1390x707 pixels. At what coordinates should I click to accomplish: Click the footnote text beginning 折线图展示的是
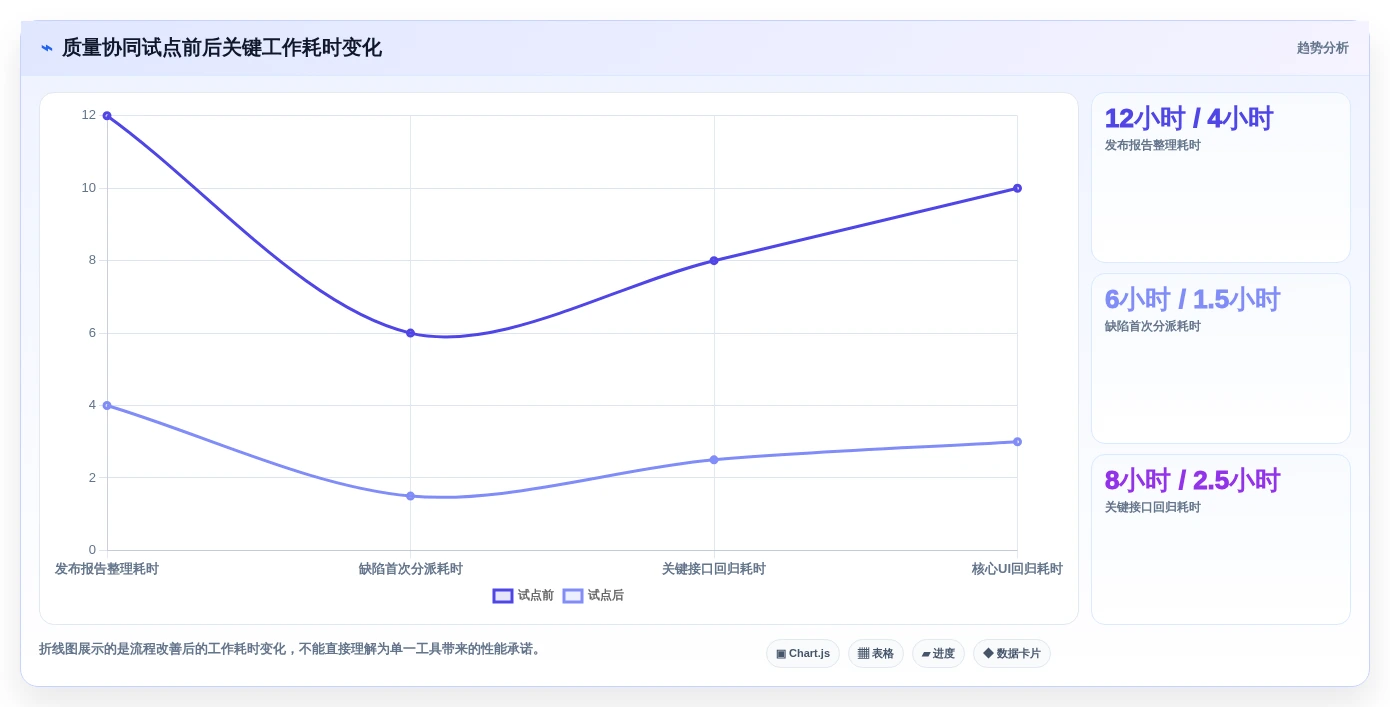(291, 649)
